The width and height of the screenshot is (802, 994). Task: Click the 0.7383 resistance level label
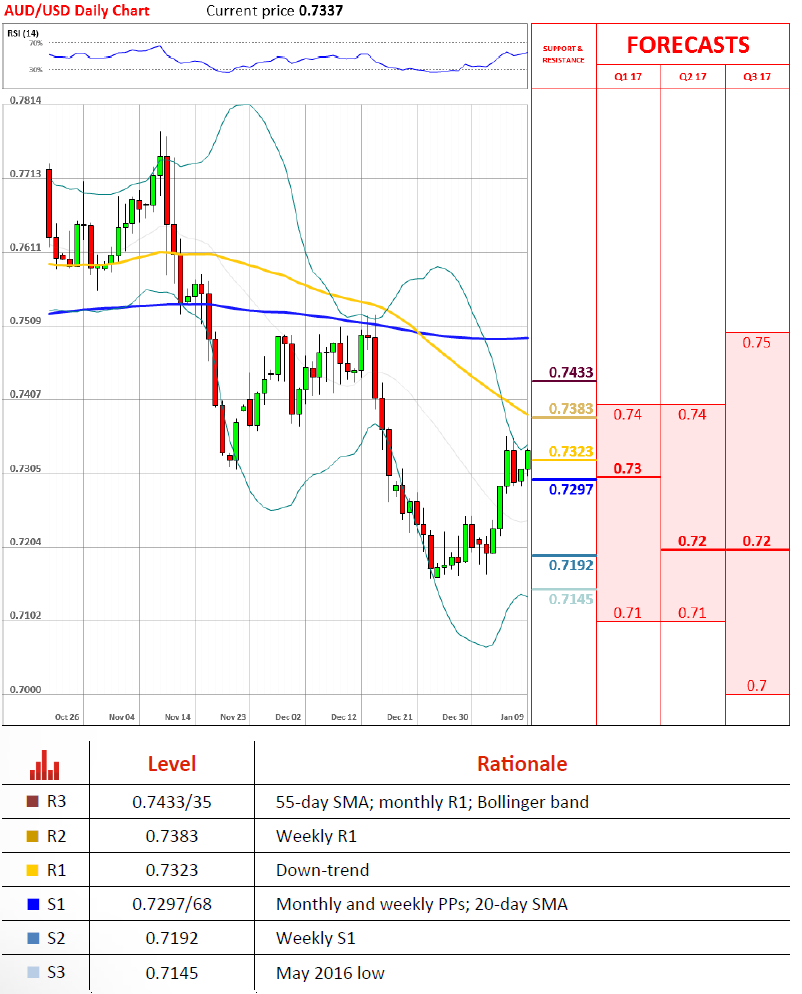(571, 408)
